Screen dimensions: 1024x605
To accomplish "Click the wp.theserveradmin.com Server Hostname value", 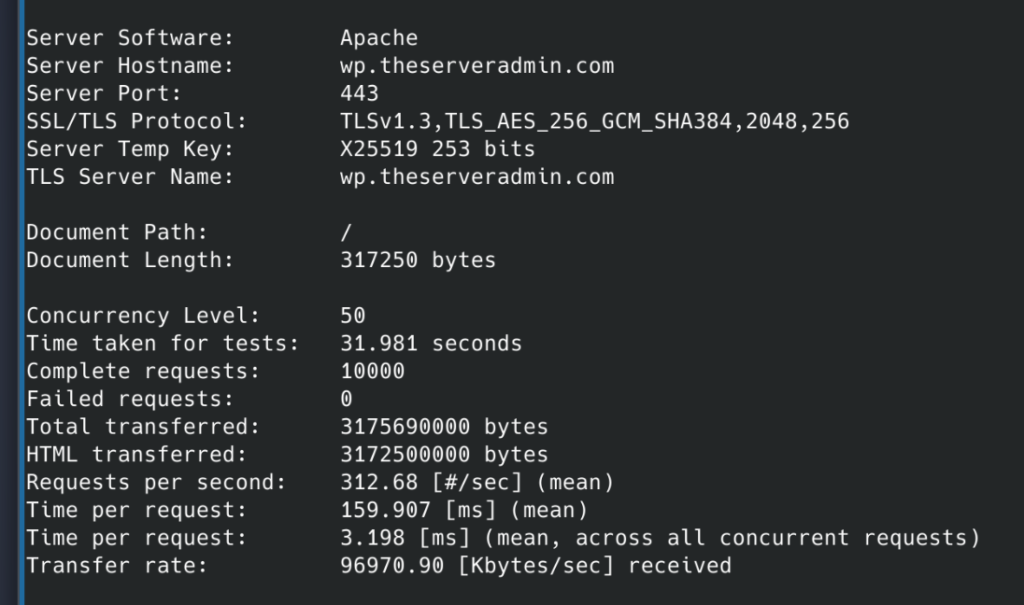I will (476, 66).
